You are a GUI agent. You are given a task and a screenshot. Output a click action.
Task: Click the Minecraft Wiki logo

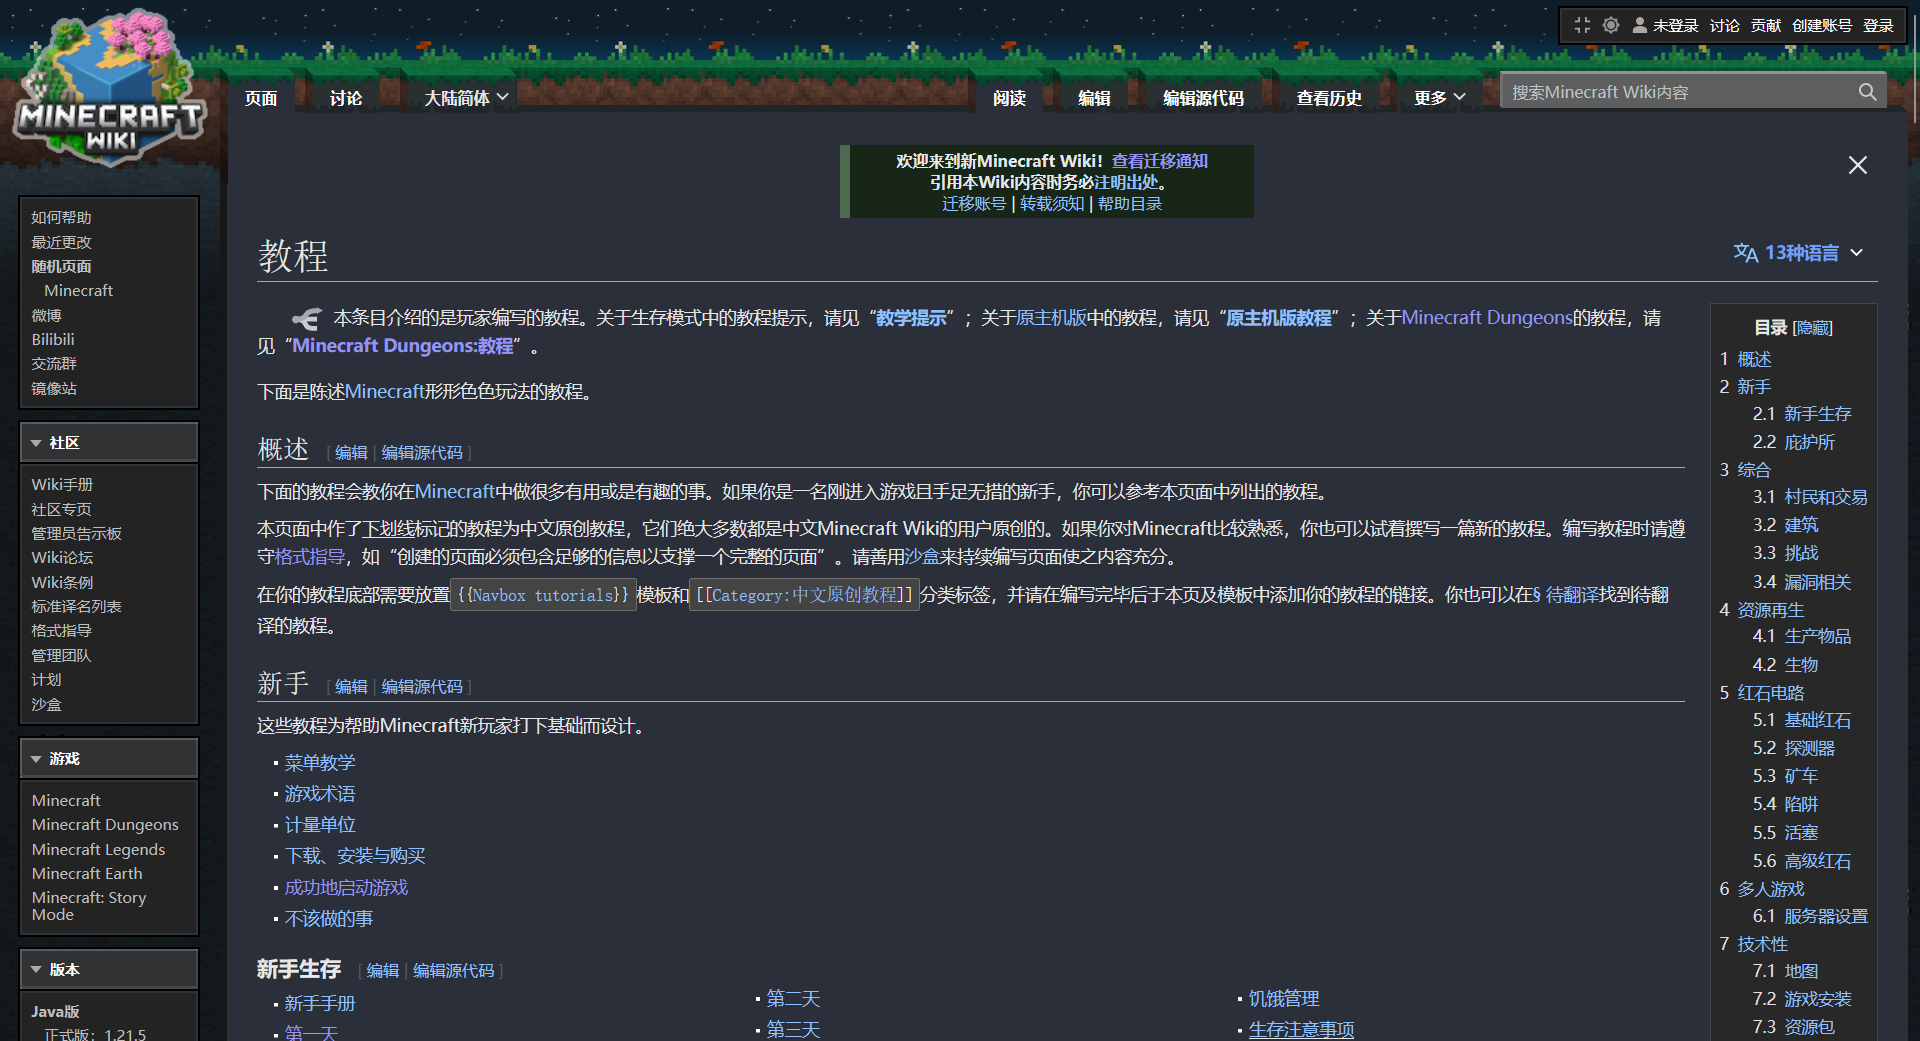click(x=110, y=88)
